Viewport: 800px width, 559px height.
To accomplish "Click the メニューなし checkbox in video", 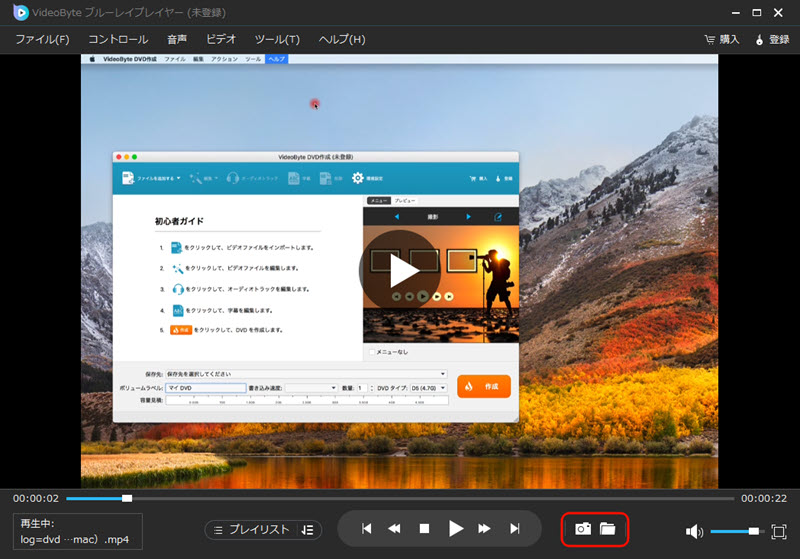I will [x=372, y=352].
